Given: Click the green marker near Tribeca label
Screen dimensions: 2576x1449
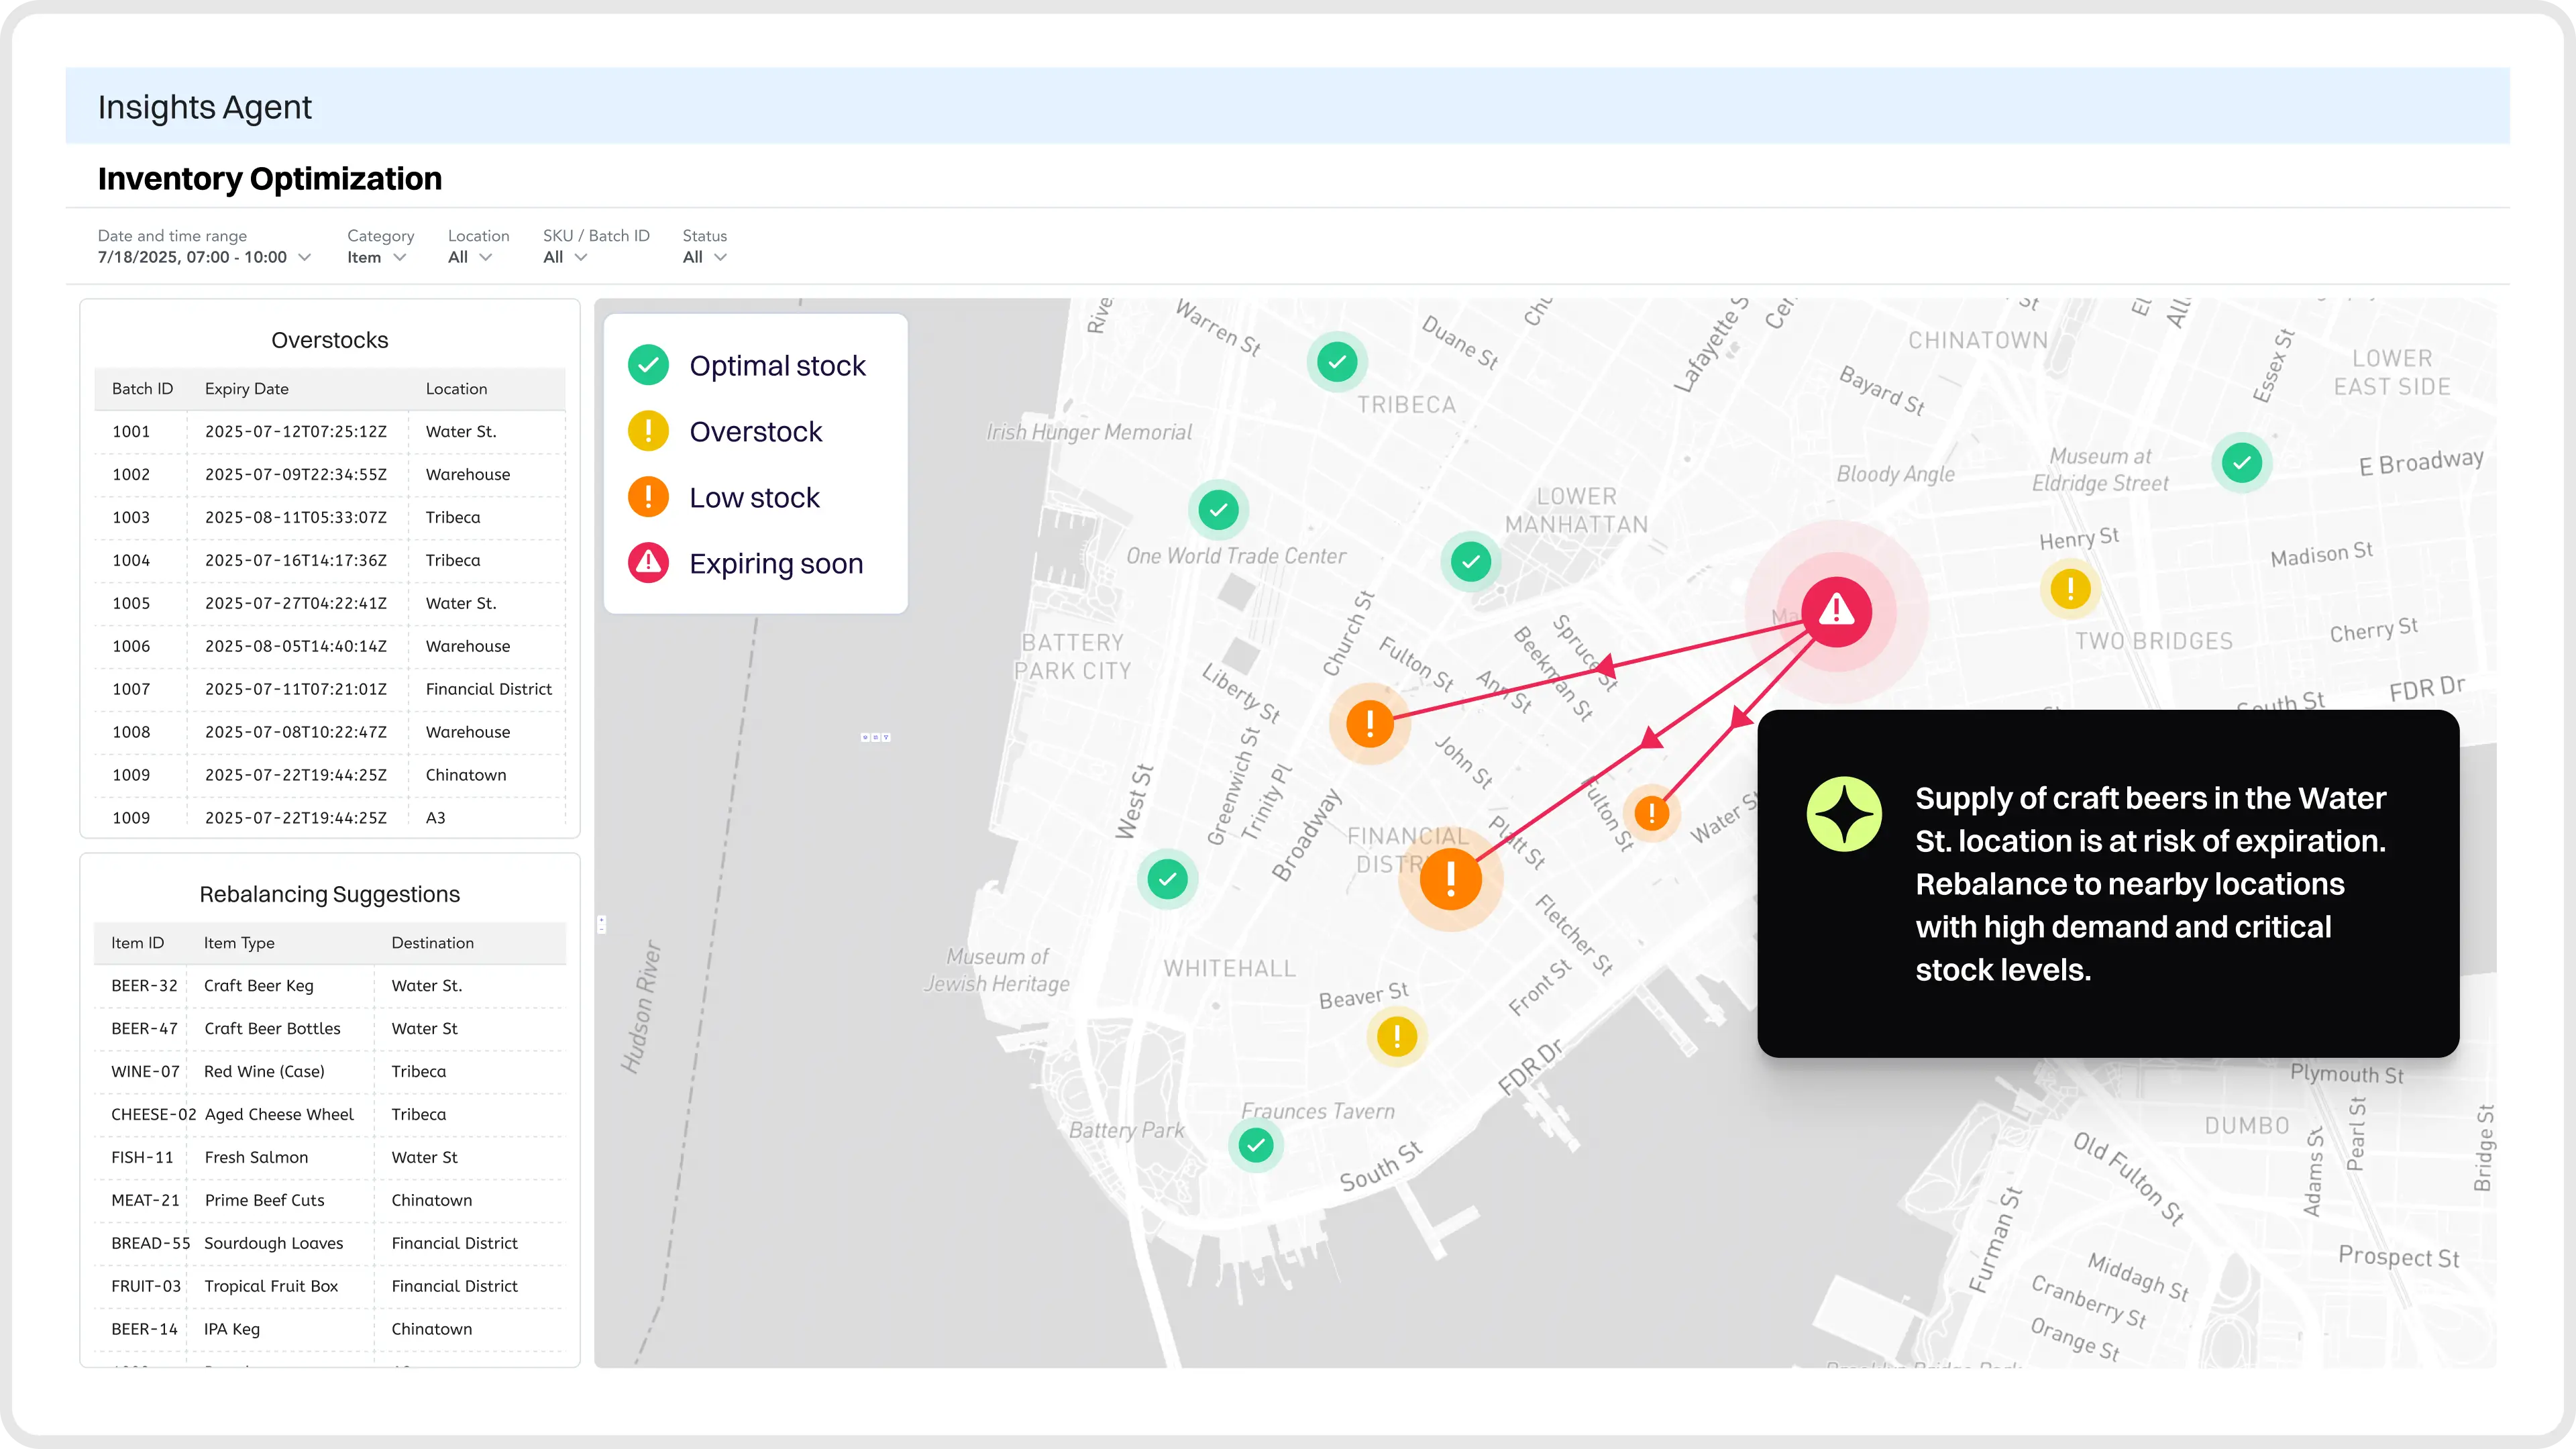Looking at the screenshot, I should [x=1337, y=361].
